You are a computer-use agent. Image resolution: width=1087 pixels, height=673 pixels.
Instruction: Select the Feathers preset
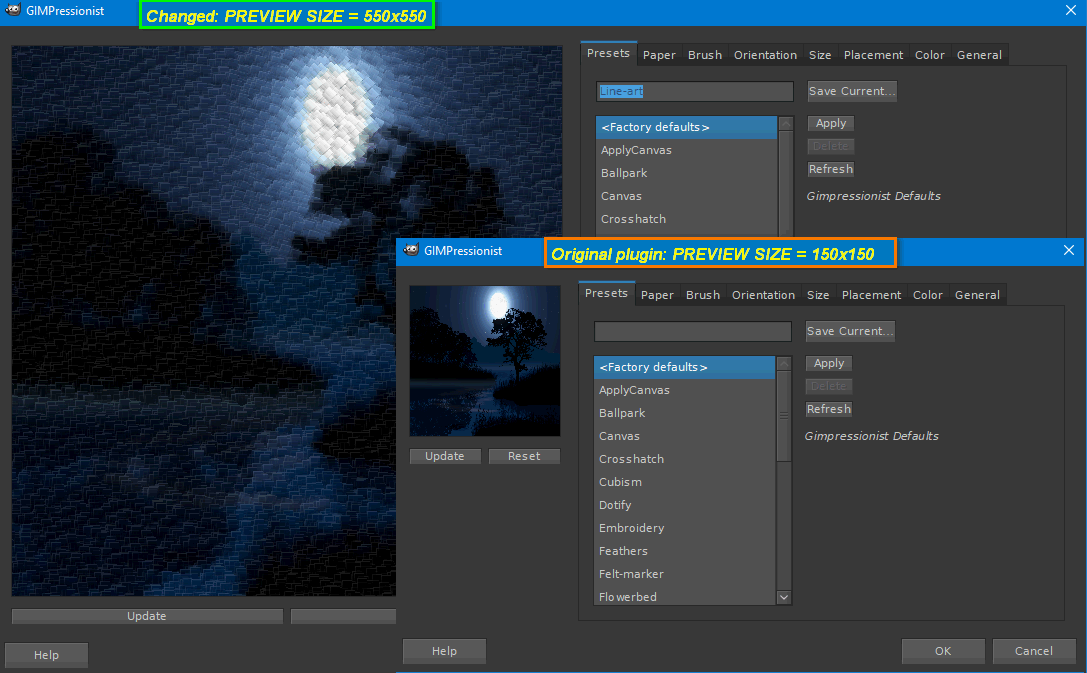click(684, 551)
